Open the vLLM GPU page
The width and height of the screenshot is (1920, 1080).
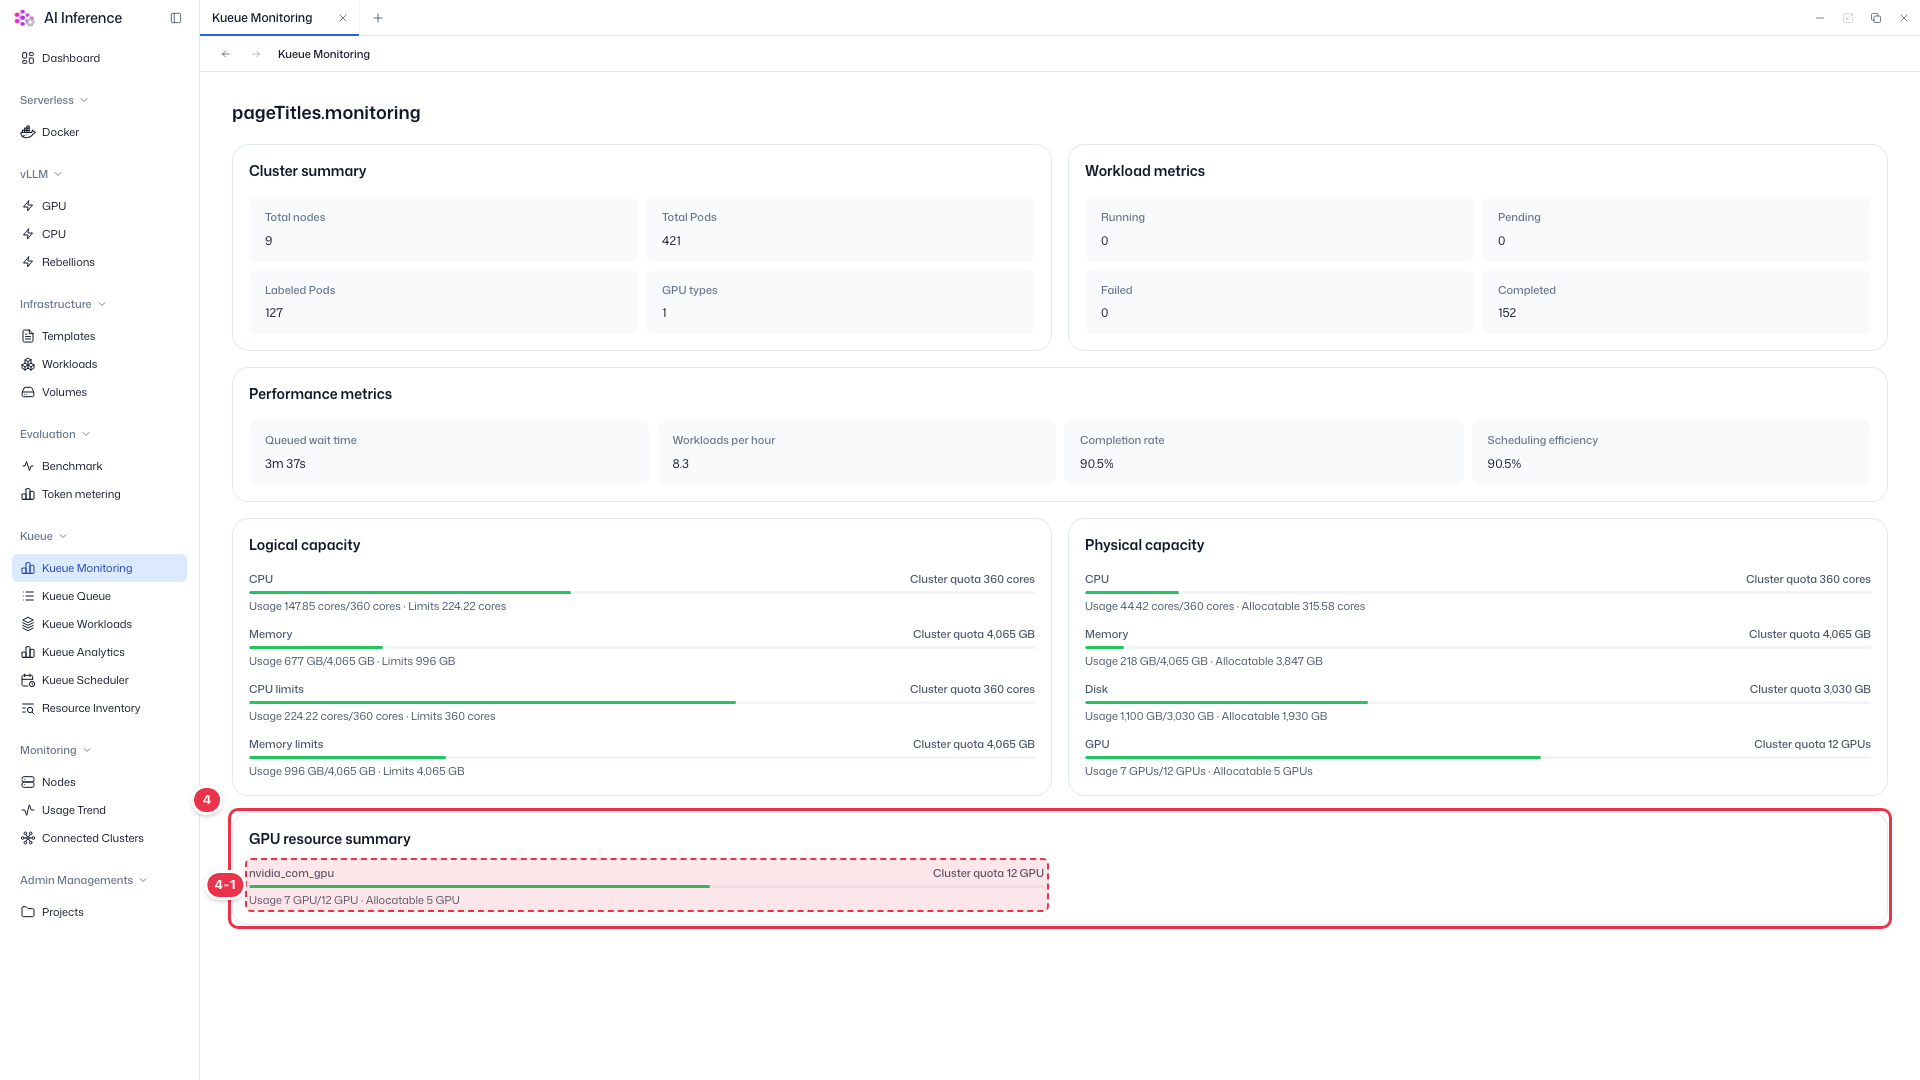click(x=99, y=206)
